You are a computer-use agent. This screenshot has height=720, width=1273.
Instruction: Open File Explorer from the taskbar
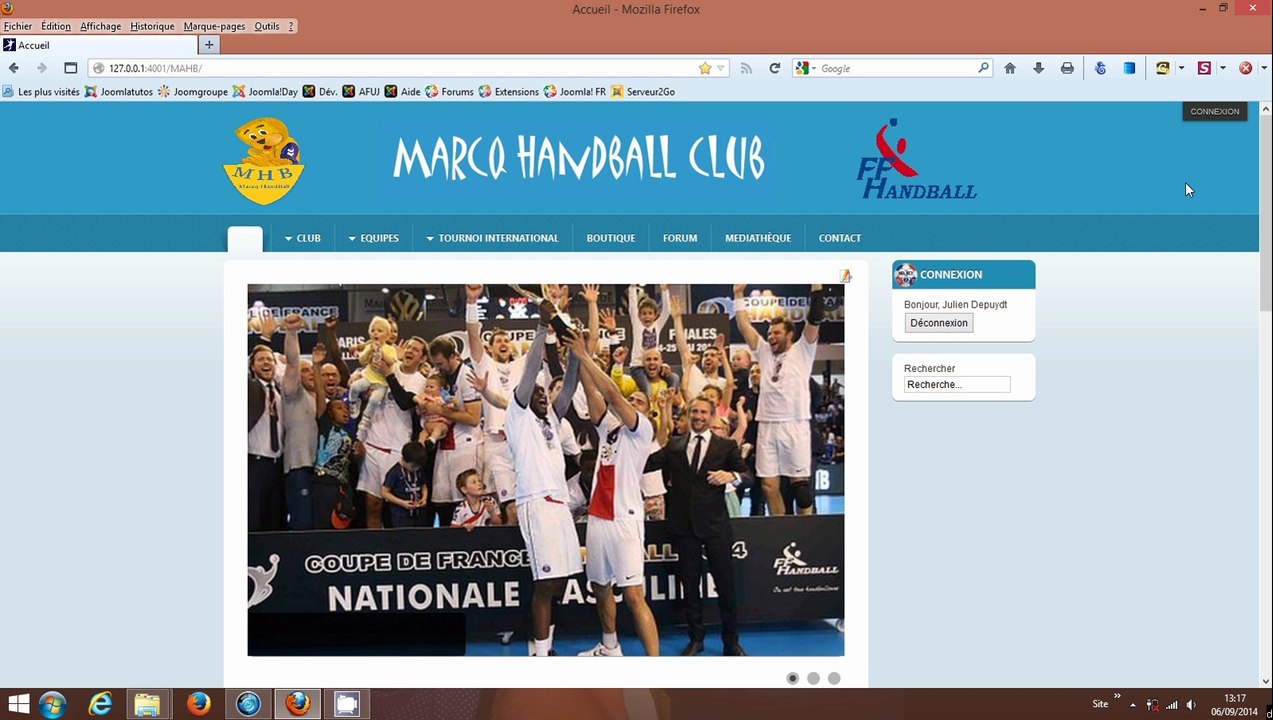(147, 704)
